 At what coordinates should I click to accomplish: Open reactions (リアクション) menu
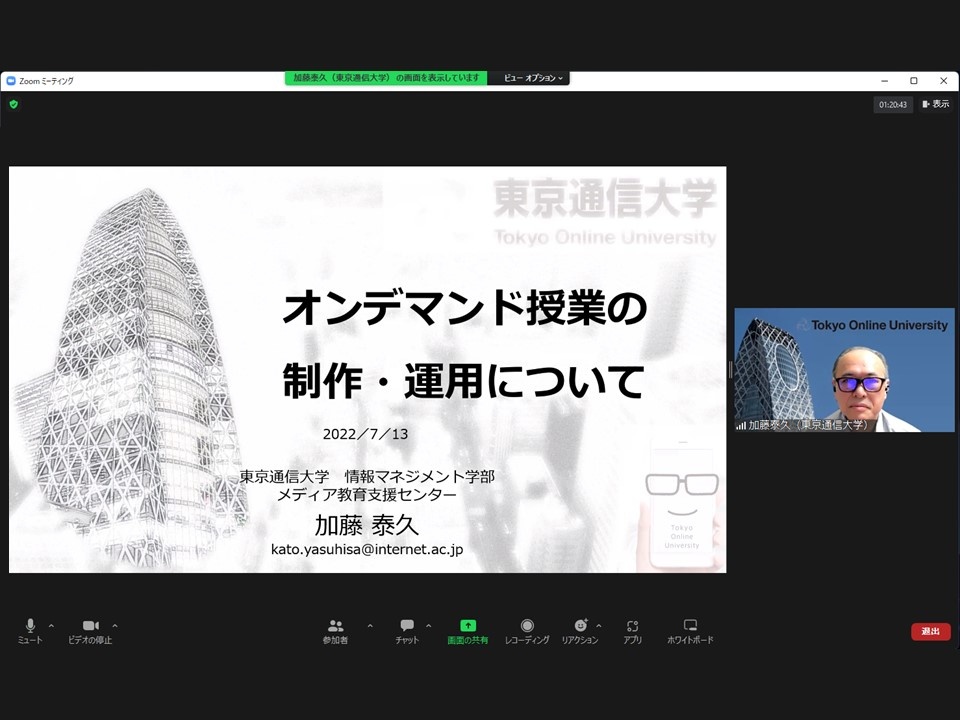tap(580, 631)
